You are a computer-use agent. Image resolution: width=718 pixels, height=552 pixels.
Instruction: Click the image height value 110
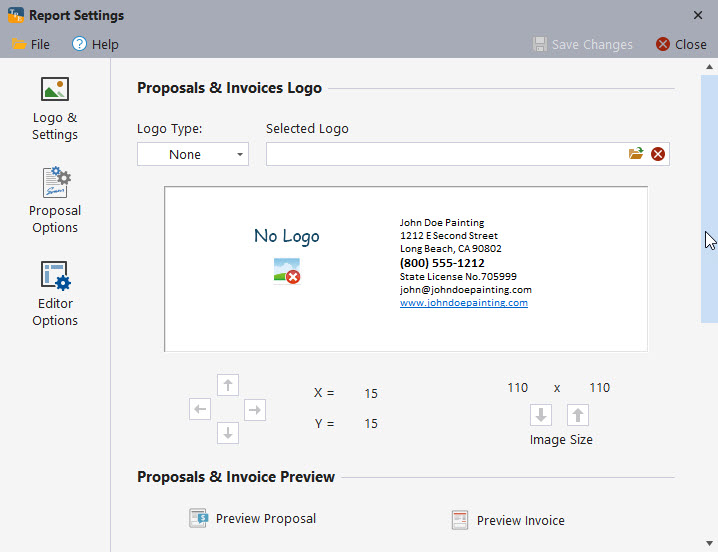pyautogui.click(x=599, y=388)
